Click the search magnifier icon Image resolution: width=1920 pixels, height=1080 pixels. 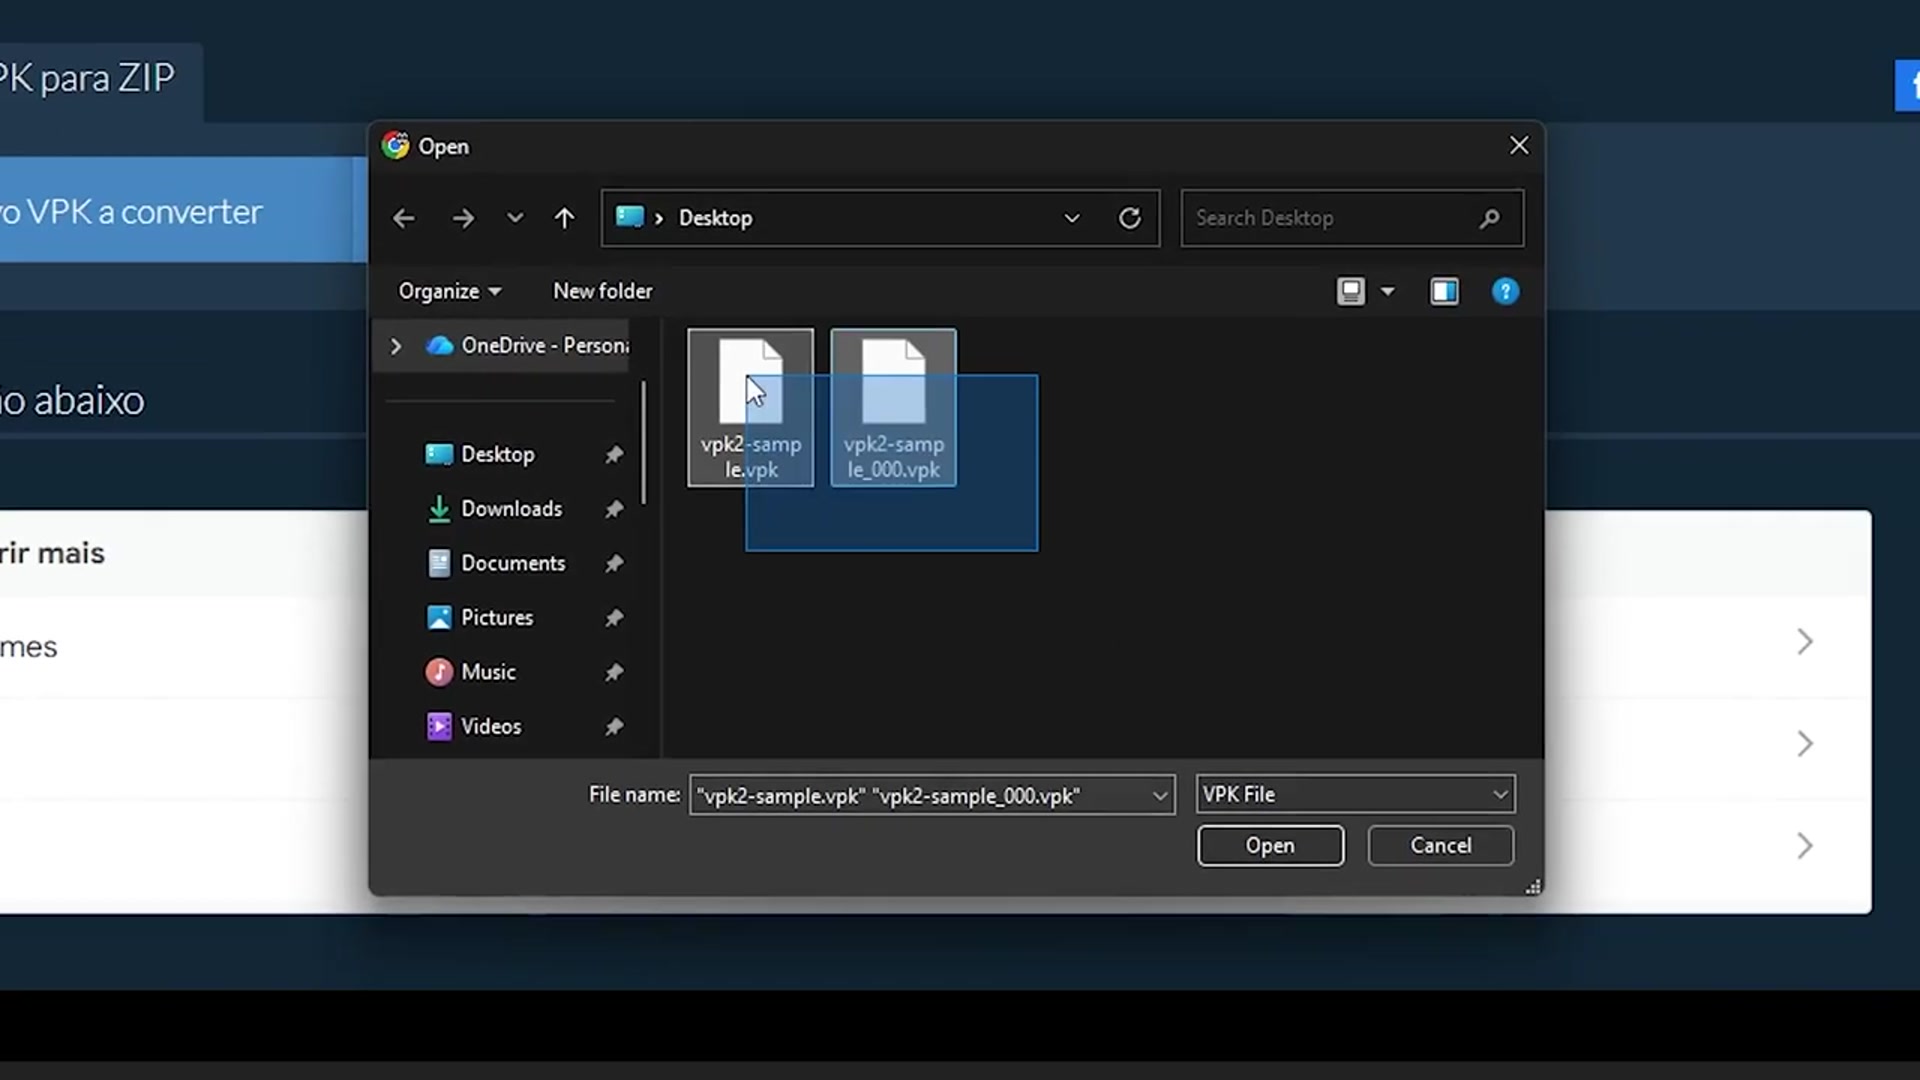point(1490,218)
